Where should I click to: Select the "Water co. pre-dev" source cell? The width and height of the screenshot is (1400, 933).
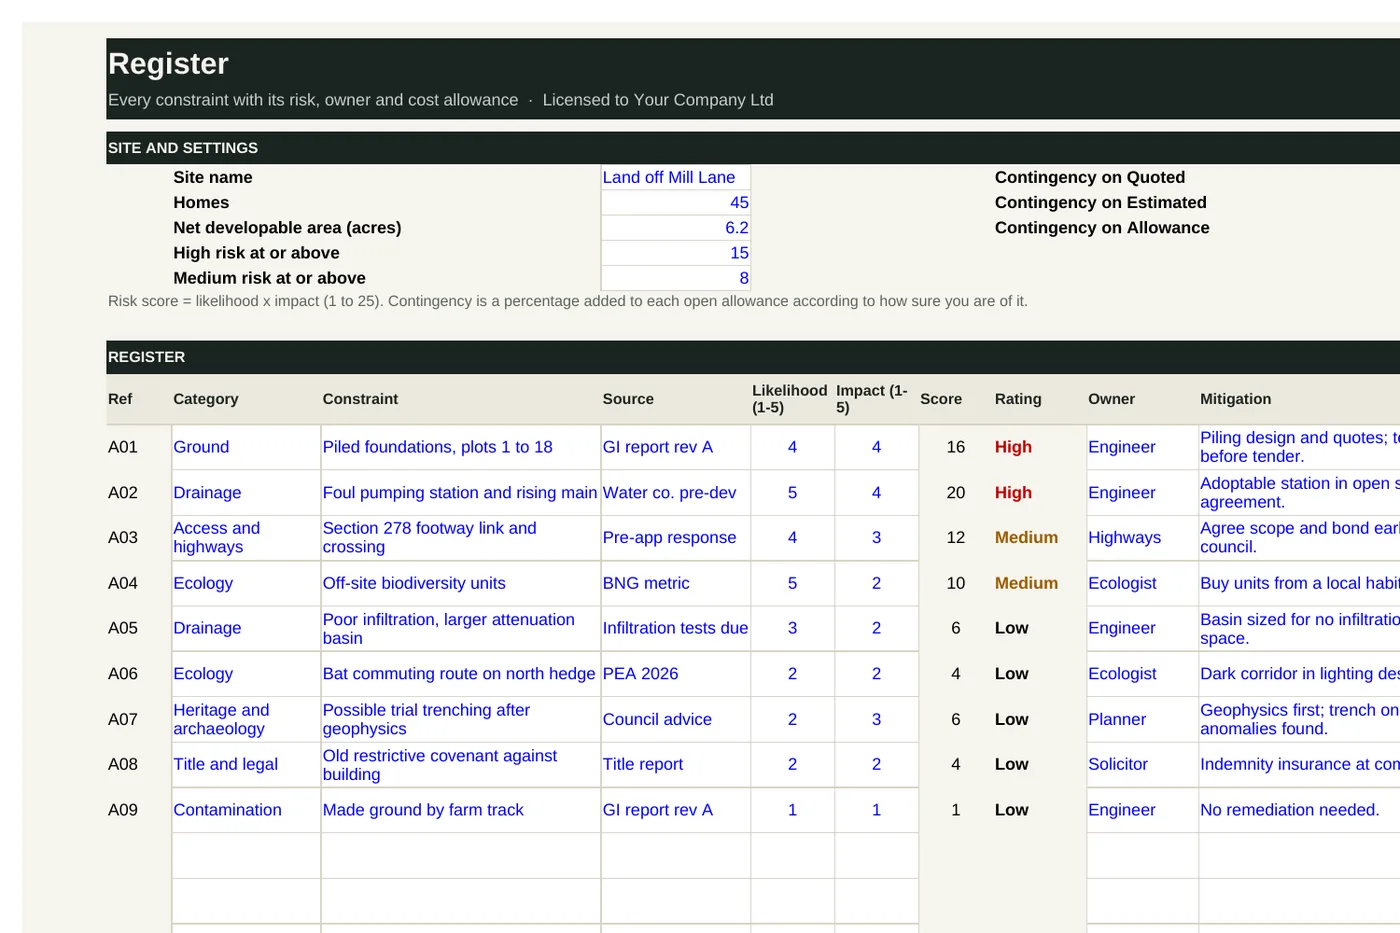coord(676,493)
